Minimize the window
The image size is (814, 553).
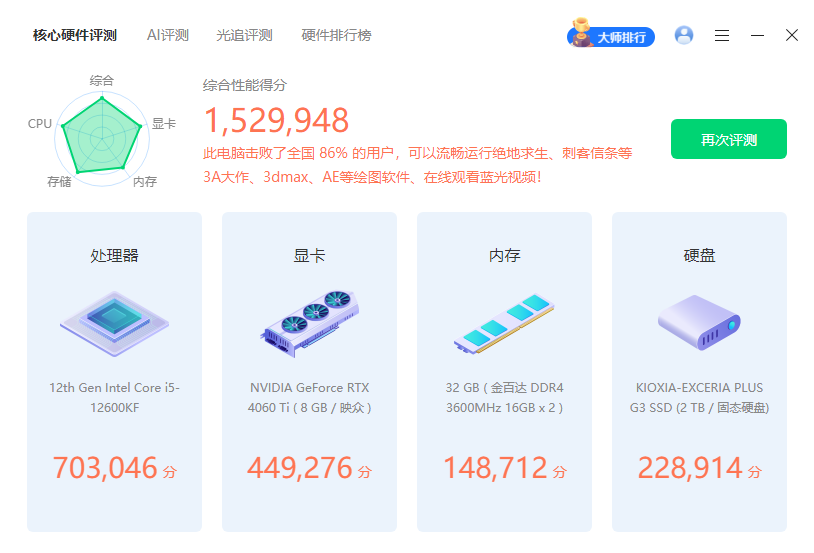tap(757, 35)
